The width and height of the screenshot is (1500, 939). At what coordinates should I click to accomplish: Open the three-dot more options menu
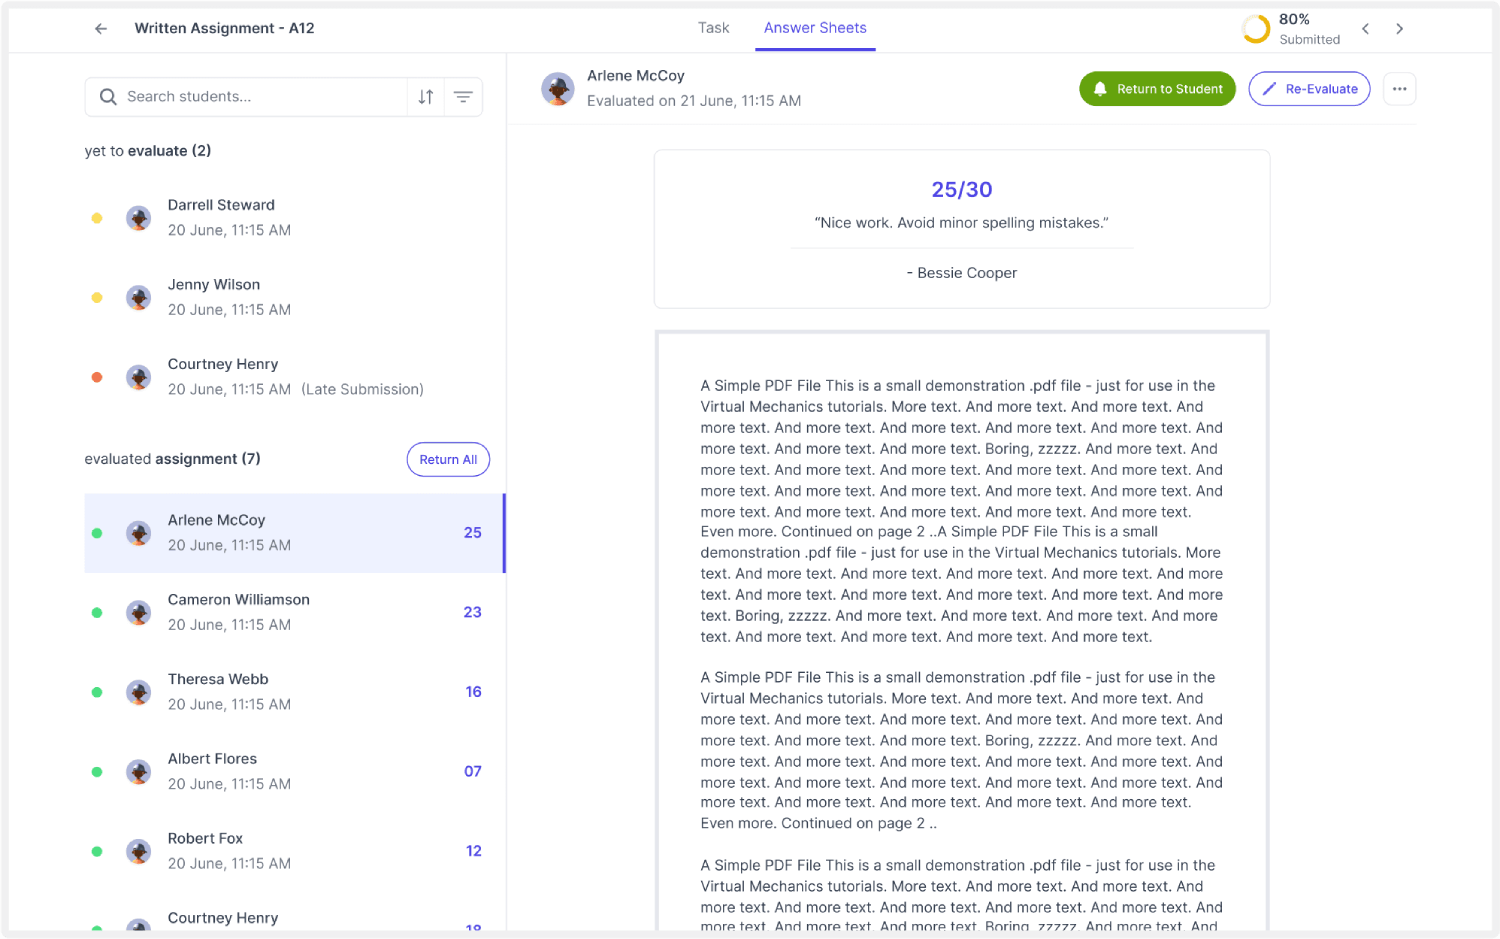pos(1399,89)
